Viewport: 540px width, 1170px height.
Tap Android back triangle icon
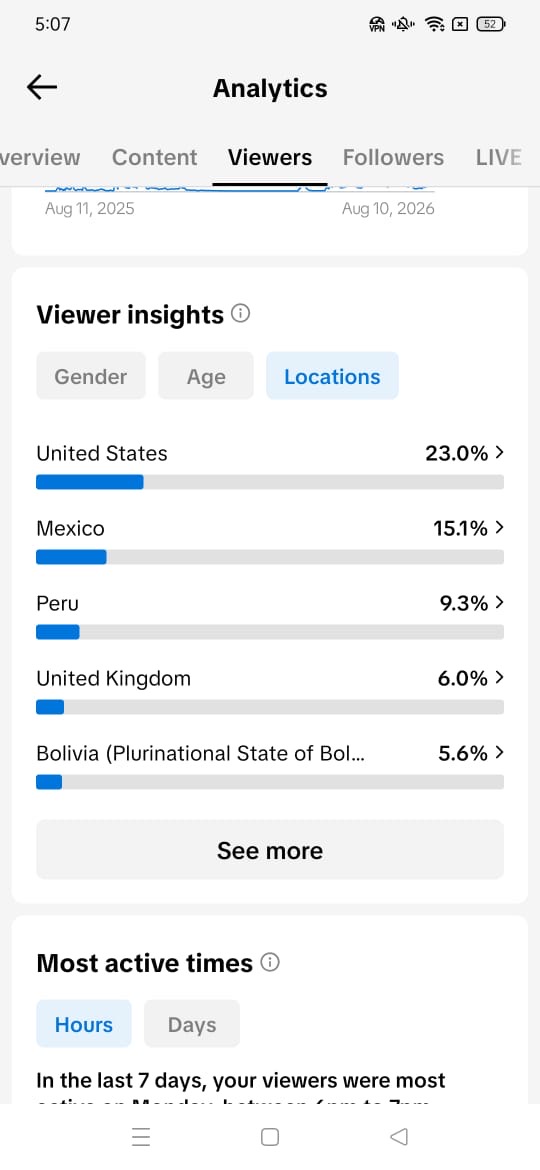399,1136
